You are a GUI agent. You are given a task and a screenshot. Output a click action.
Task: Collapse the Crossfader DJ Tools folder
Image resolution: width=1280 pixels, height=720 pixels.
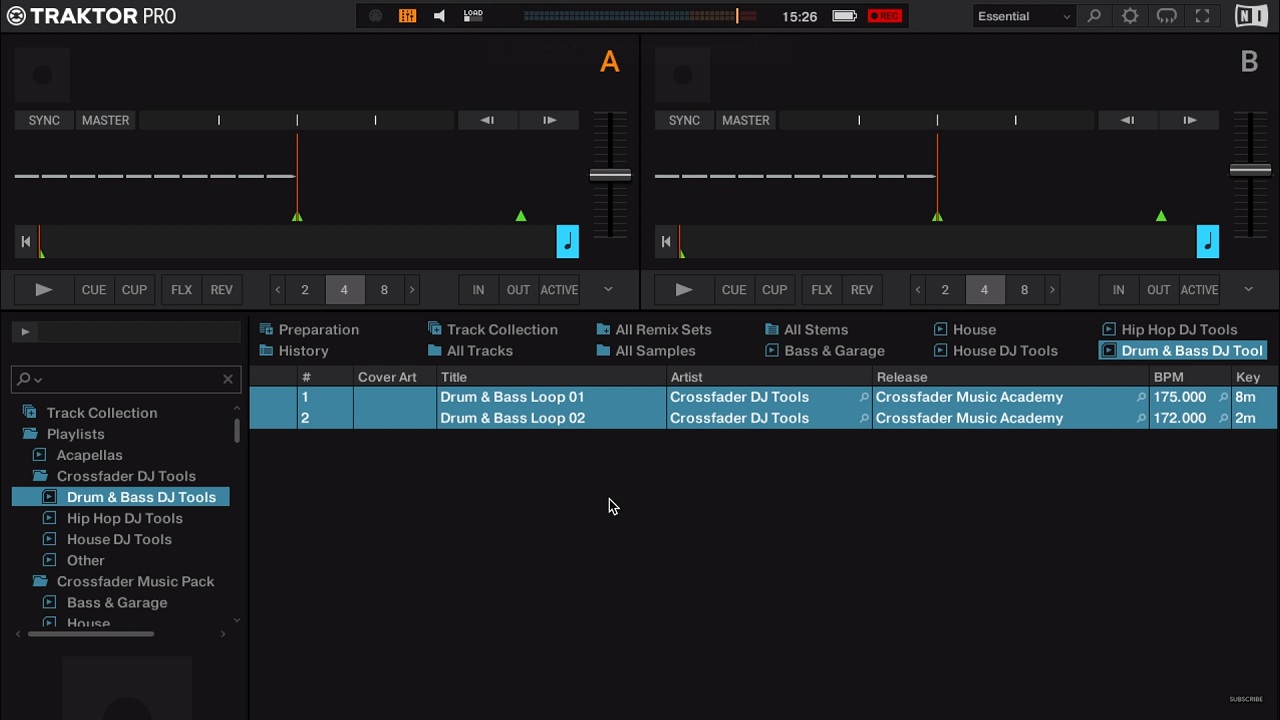click(40, 476)
